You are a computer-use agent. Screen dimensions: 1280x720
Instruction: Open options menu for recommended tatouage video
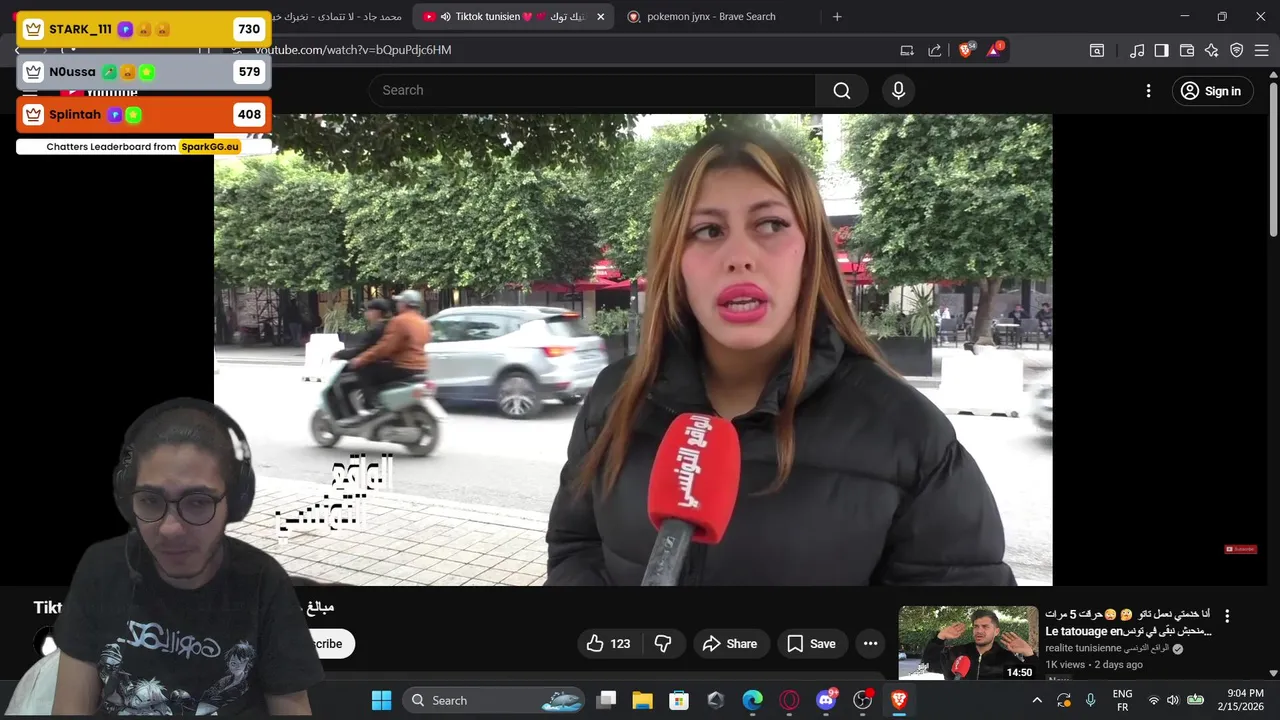click(x=1227, y=616)
